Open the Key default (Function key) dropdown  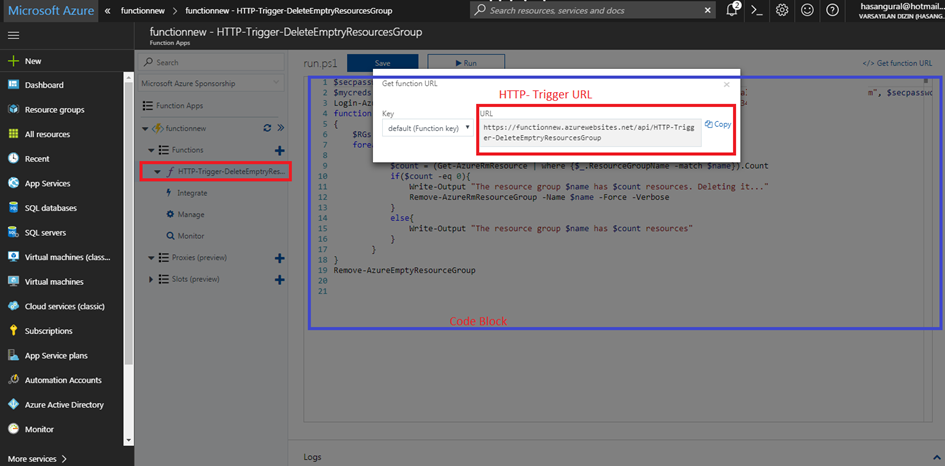(428, 128)
